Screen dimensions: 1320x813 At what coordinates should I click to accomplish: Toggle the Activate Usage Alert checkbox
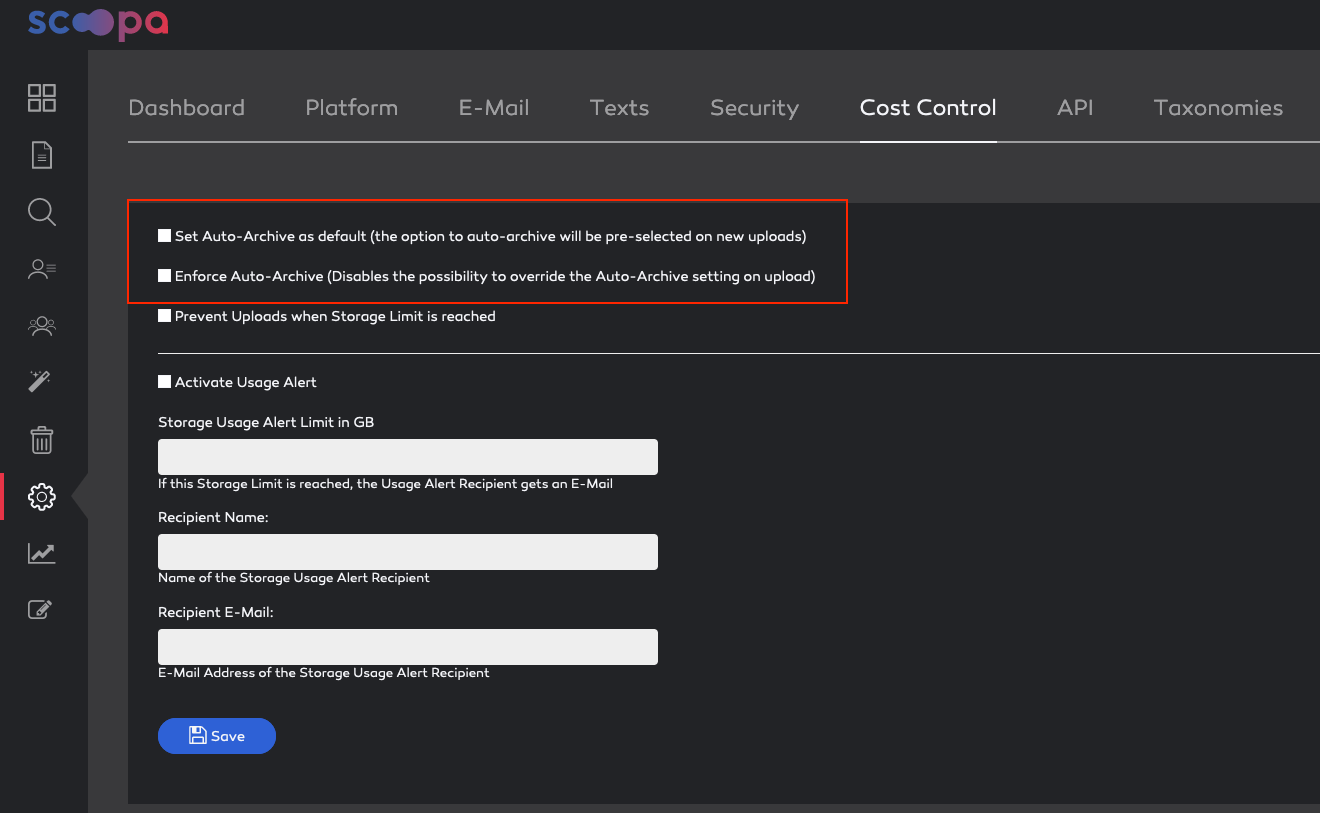click(x=164, y=382)
